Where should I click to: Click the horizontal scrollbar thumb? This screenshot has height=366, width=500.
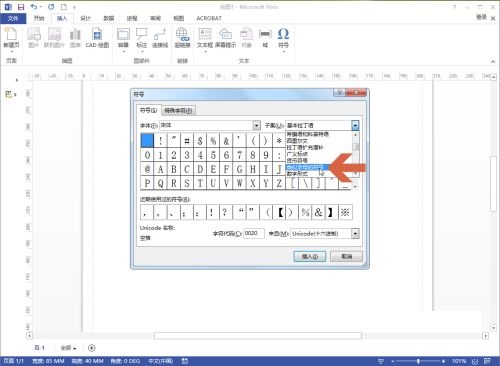point(258,336)
